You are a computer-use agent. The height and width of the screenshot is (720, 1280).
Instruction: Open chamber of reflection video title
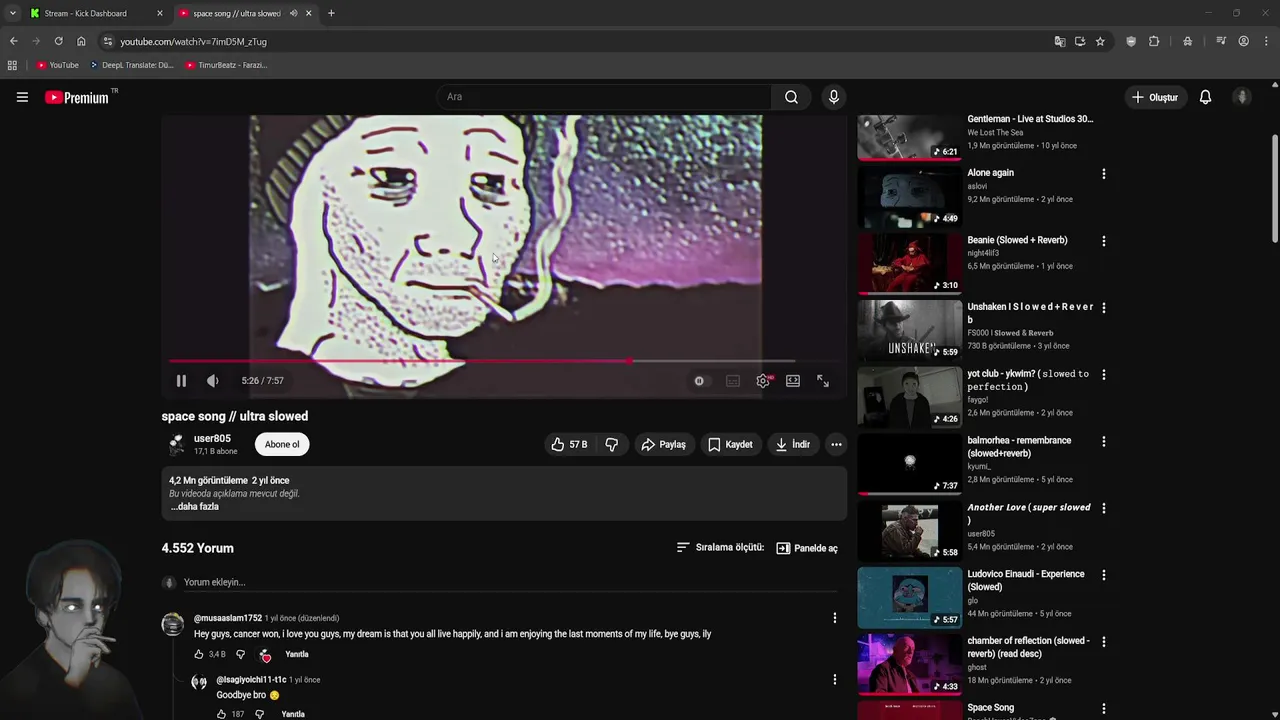point(1029,647)
